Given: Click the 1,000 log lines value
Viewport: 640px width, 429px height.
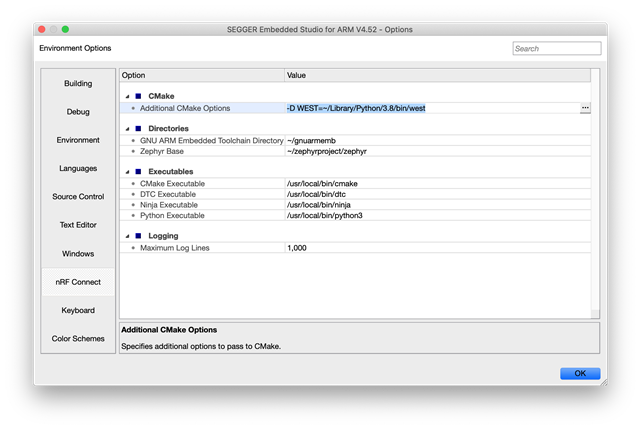Looking at the screenshot, I should point(297,248).
